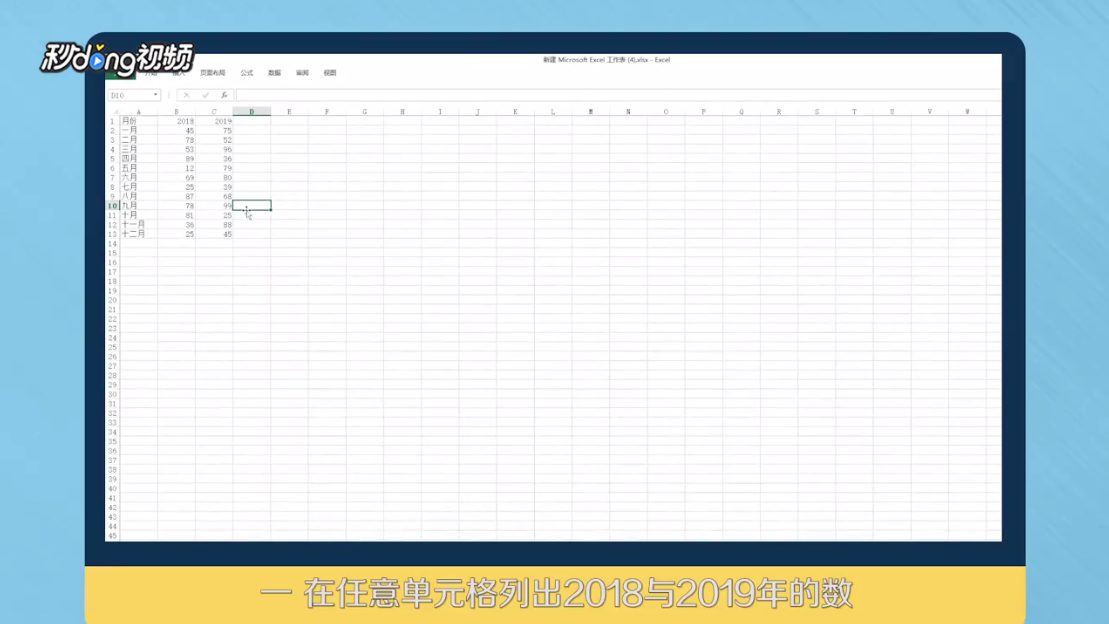The width and height of the screenshot is (1109, 624).
Task: Click the 一月 cell in column A
Action: pyautogui.click(x=139, y=131)
